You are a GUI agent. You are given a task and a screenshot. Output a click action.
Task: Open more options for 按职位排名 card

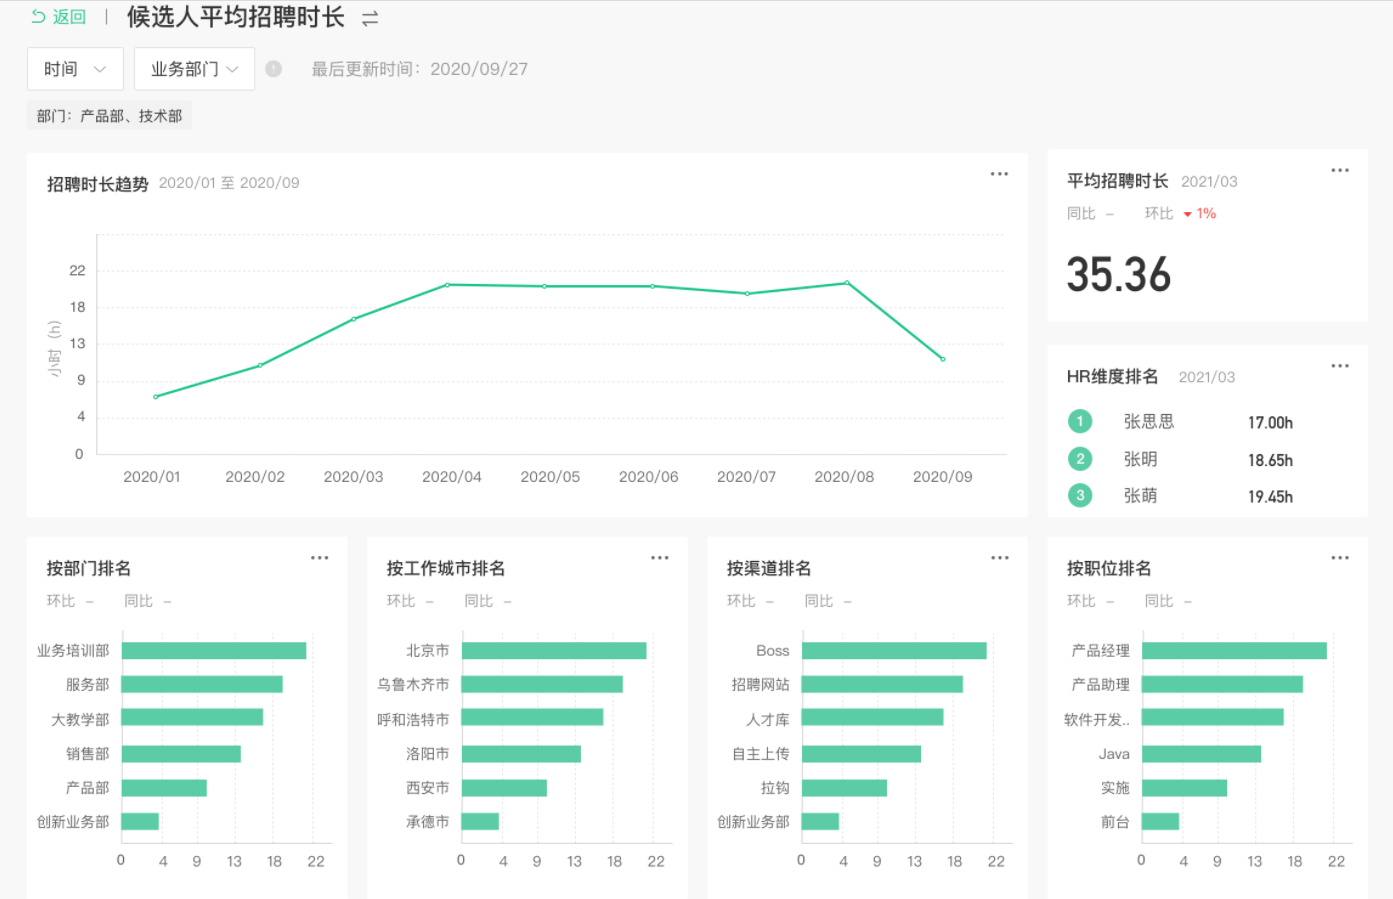[x=1340, y=558]
